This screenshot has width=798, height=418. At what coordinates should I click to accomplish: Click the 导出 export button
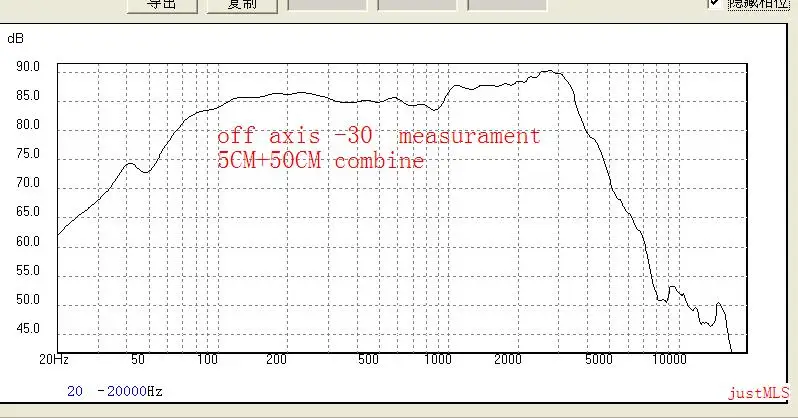(162, 5)
